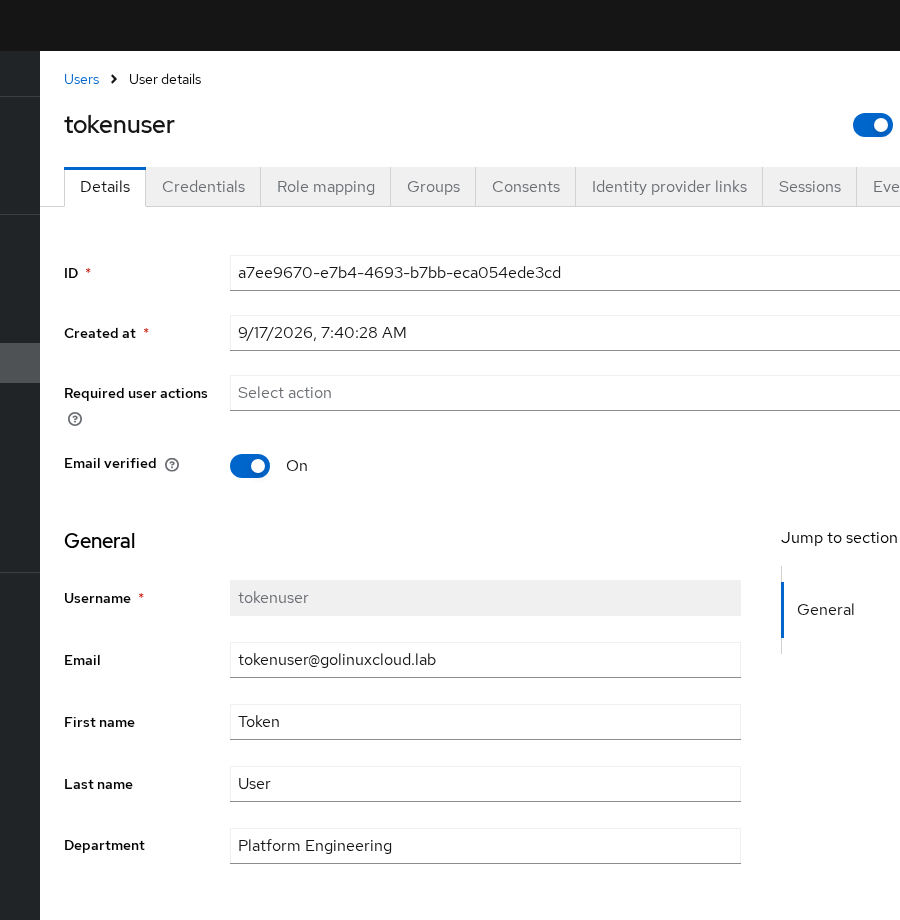
Task: Click the 'Department' label
Action: point(104,845)
